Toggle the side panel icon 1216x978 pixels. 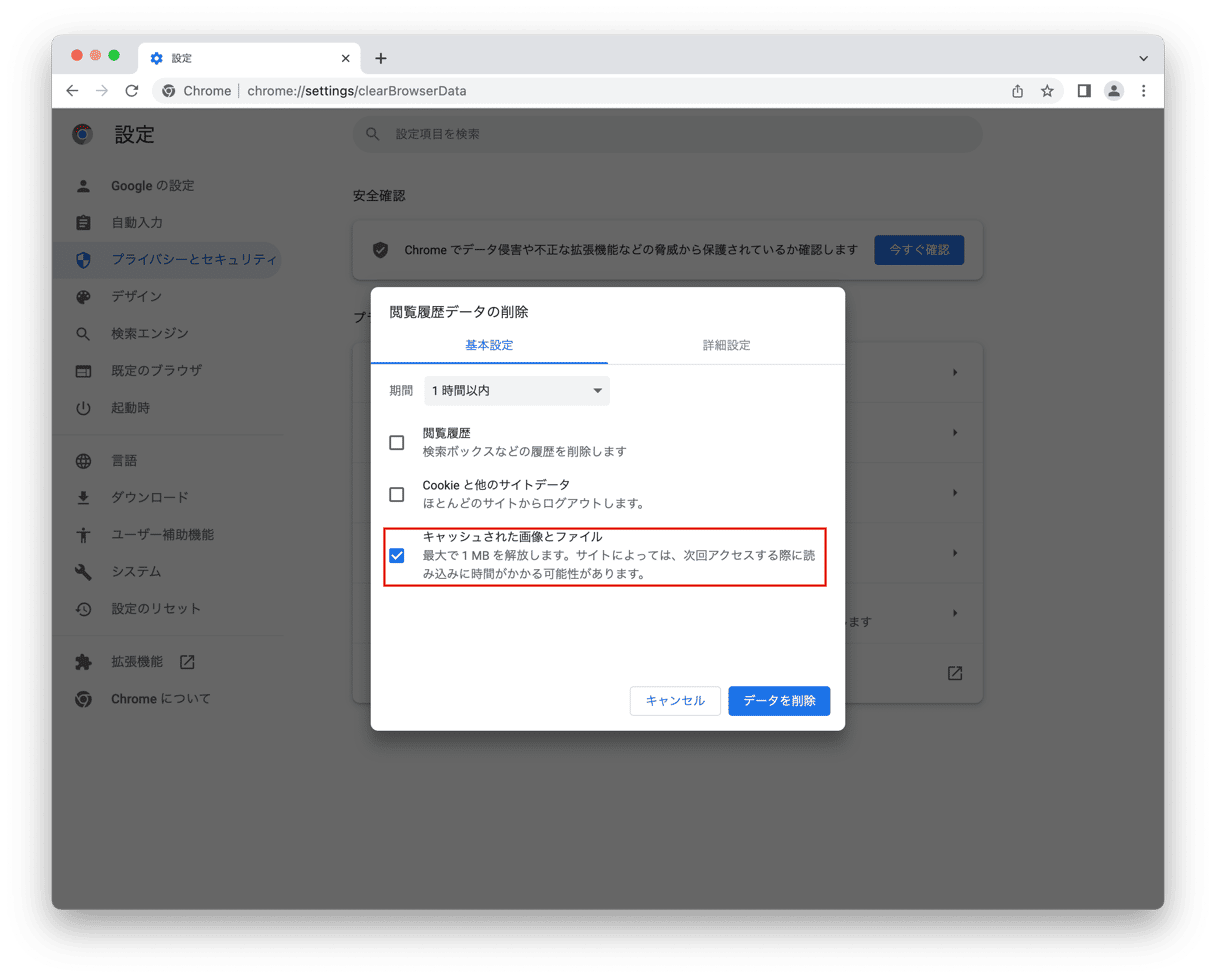pyautogui.click(x=1083, y=91)
